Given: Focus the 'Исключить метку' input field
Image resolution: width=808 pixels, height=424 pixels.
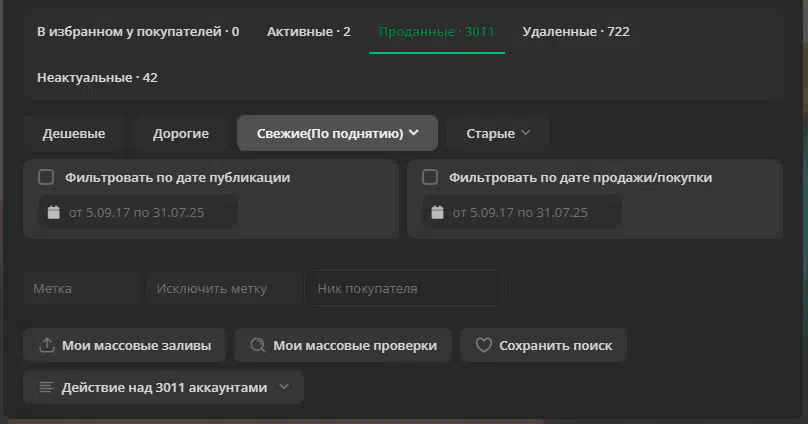Looking at the screenshot, I should (x=224, y=289).
